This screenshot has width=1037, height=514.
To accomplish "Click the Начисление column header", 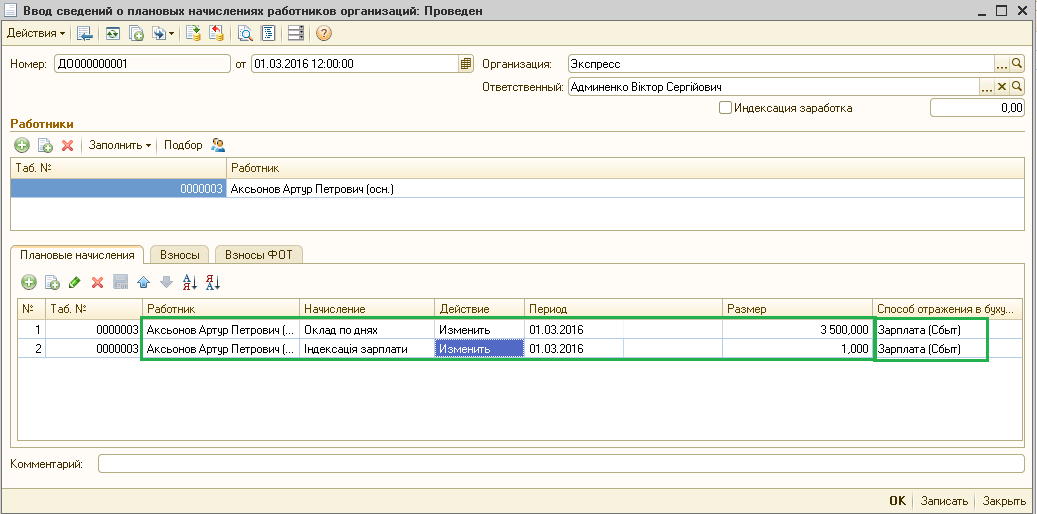I will [367, 309].
